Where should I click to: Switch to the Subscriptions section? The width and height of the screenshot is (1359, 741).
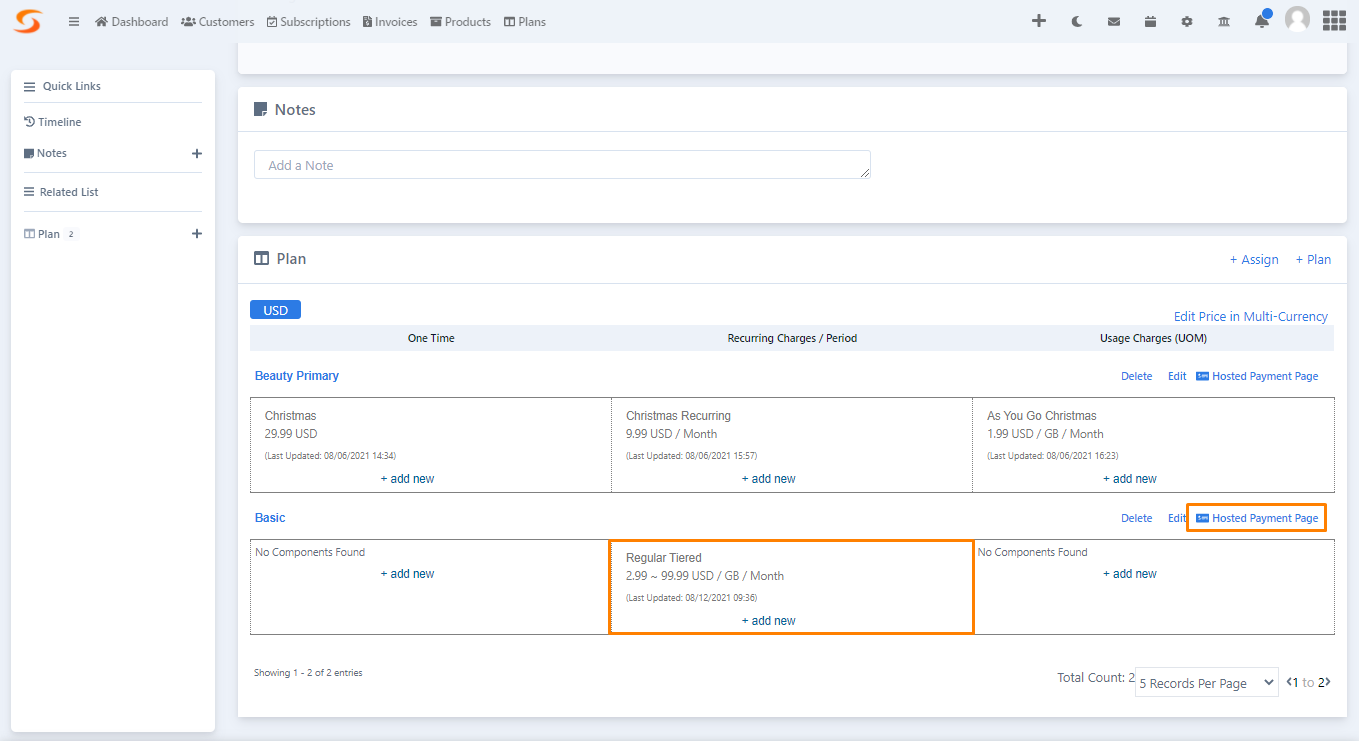[x=308, y=21]
